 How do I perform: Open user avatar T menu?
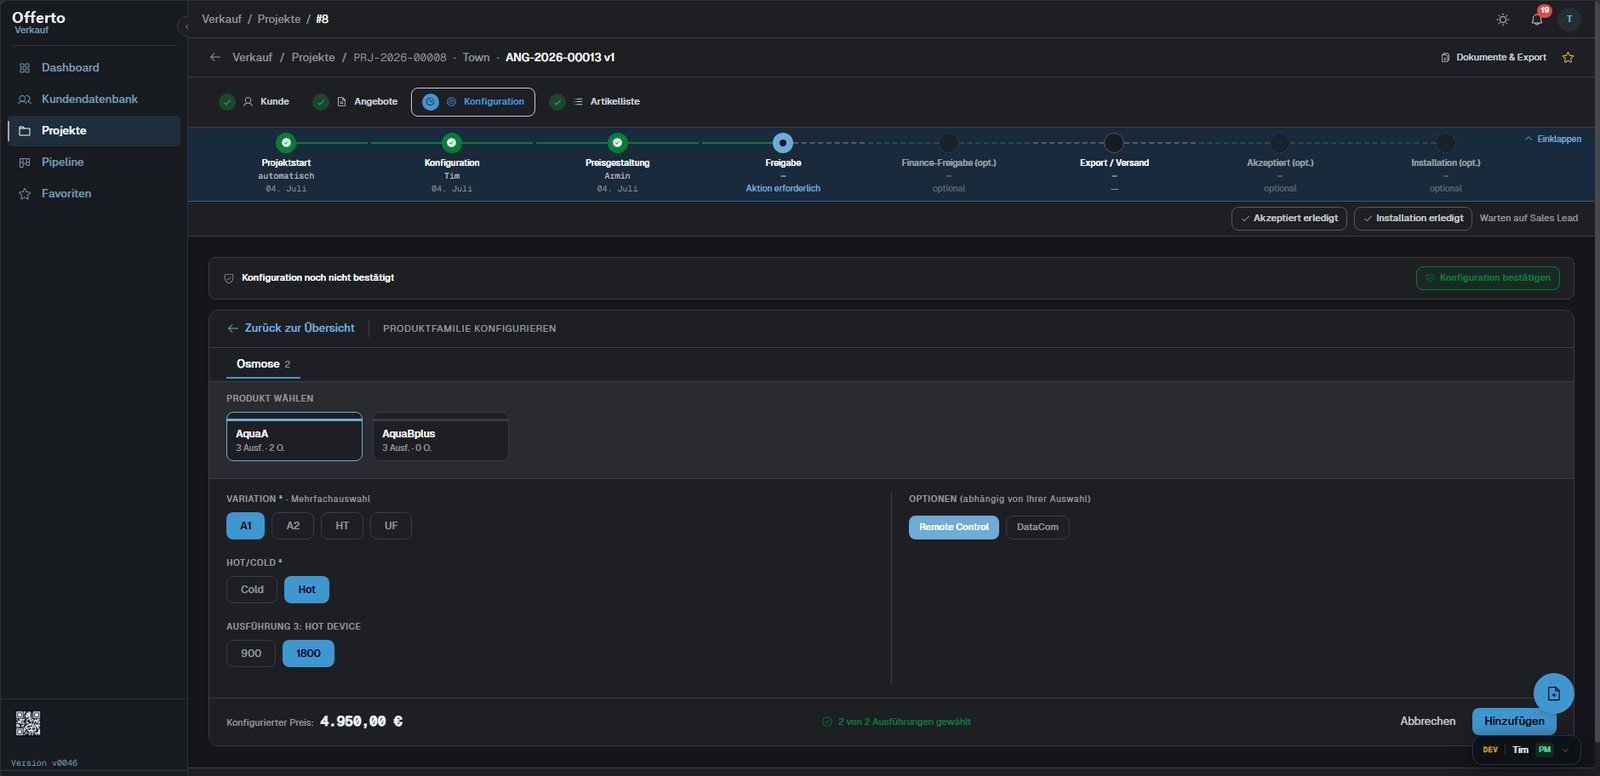1569,19
